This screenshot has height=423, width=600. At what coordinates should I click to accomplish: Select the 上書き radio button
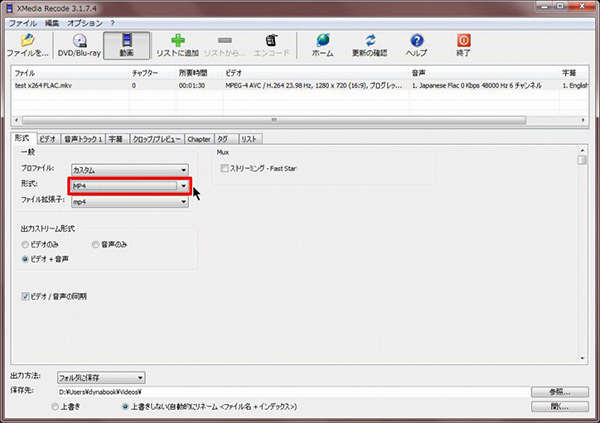click(x=55, y=407)
